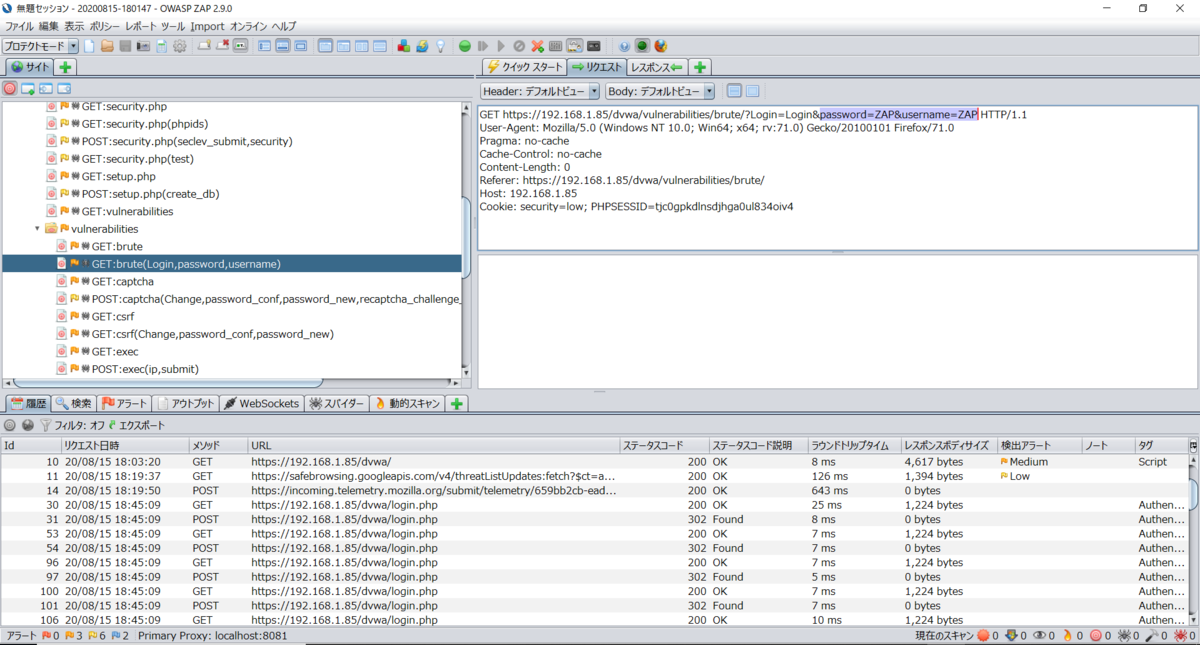Click the Firefox browser launch icon
The image size is (1200, 645).
click(660, 46)
